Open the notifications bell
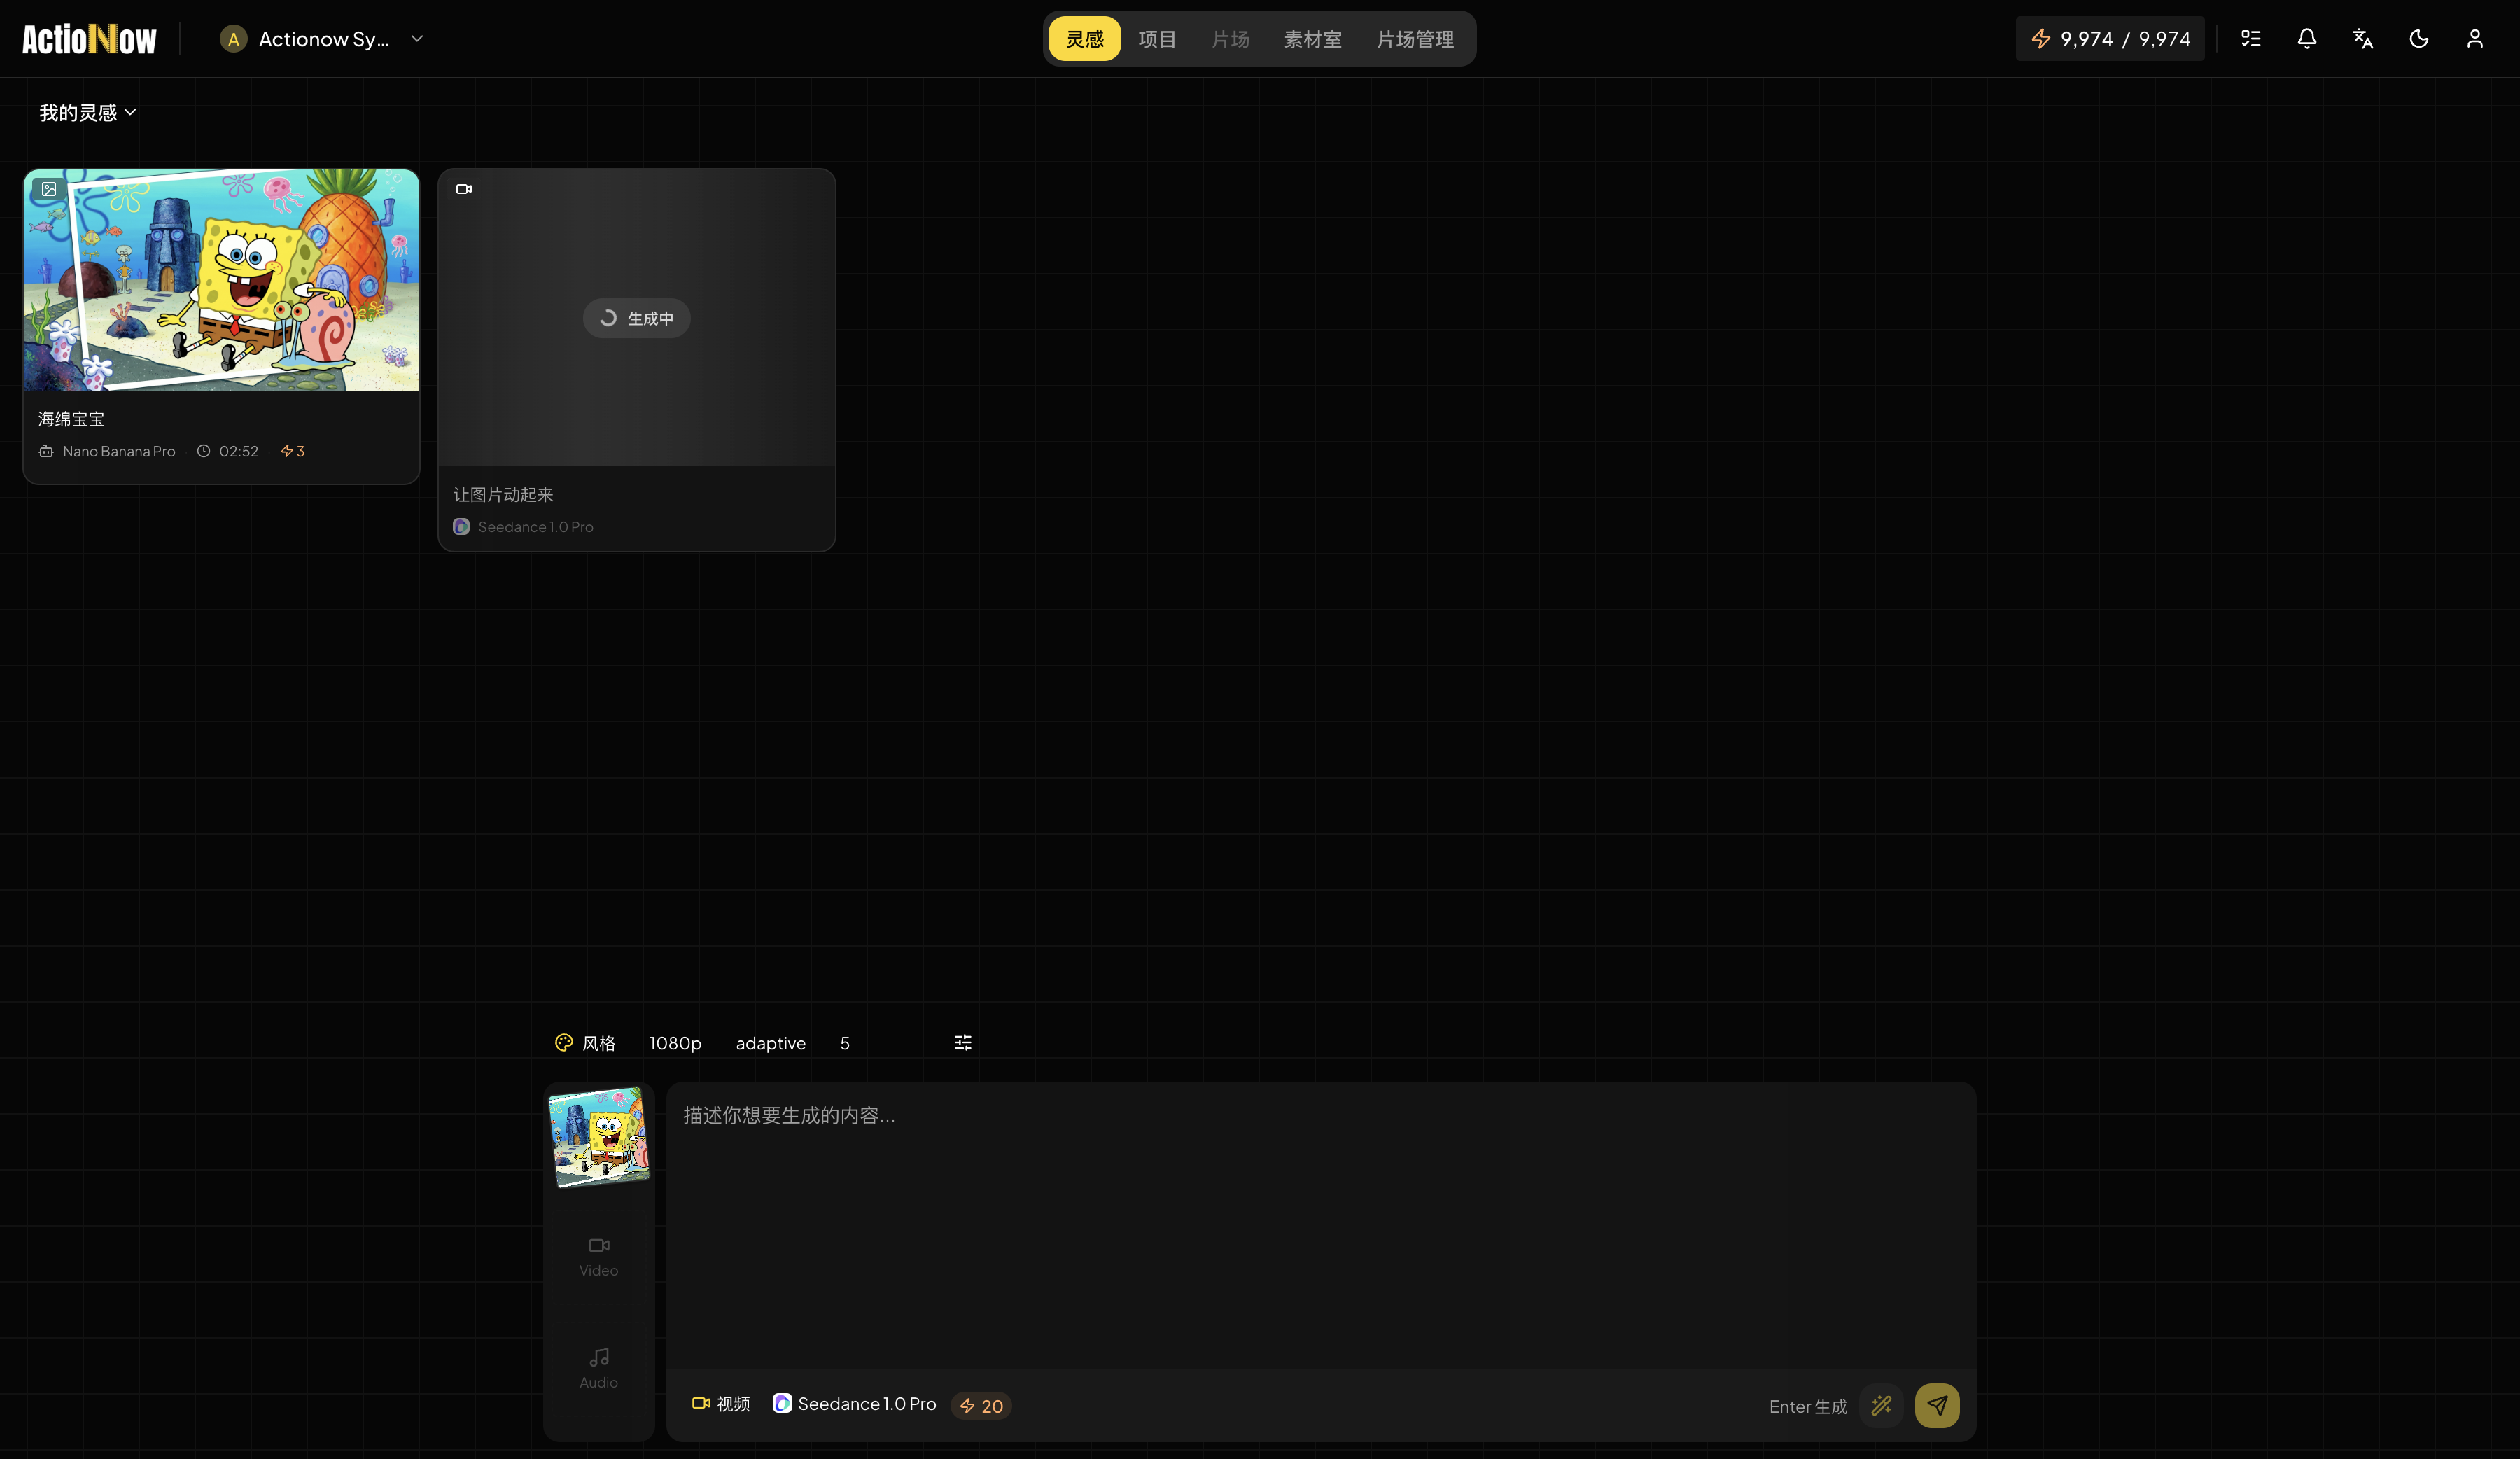 [x=2306, y=38]
